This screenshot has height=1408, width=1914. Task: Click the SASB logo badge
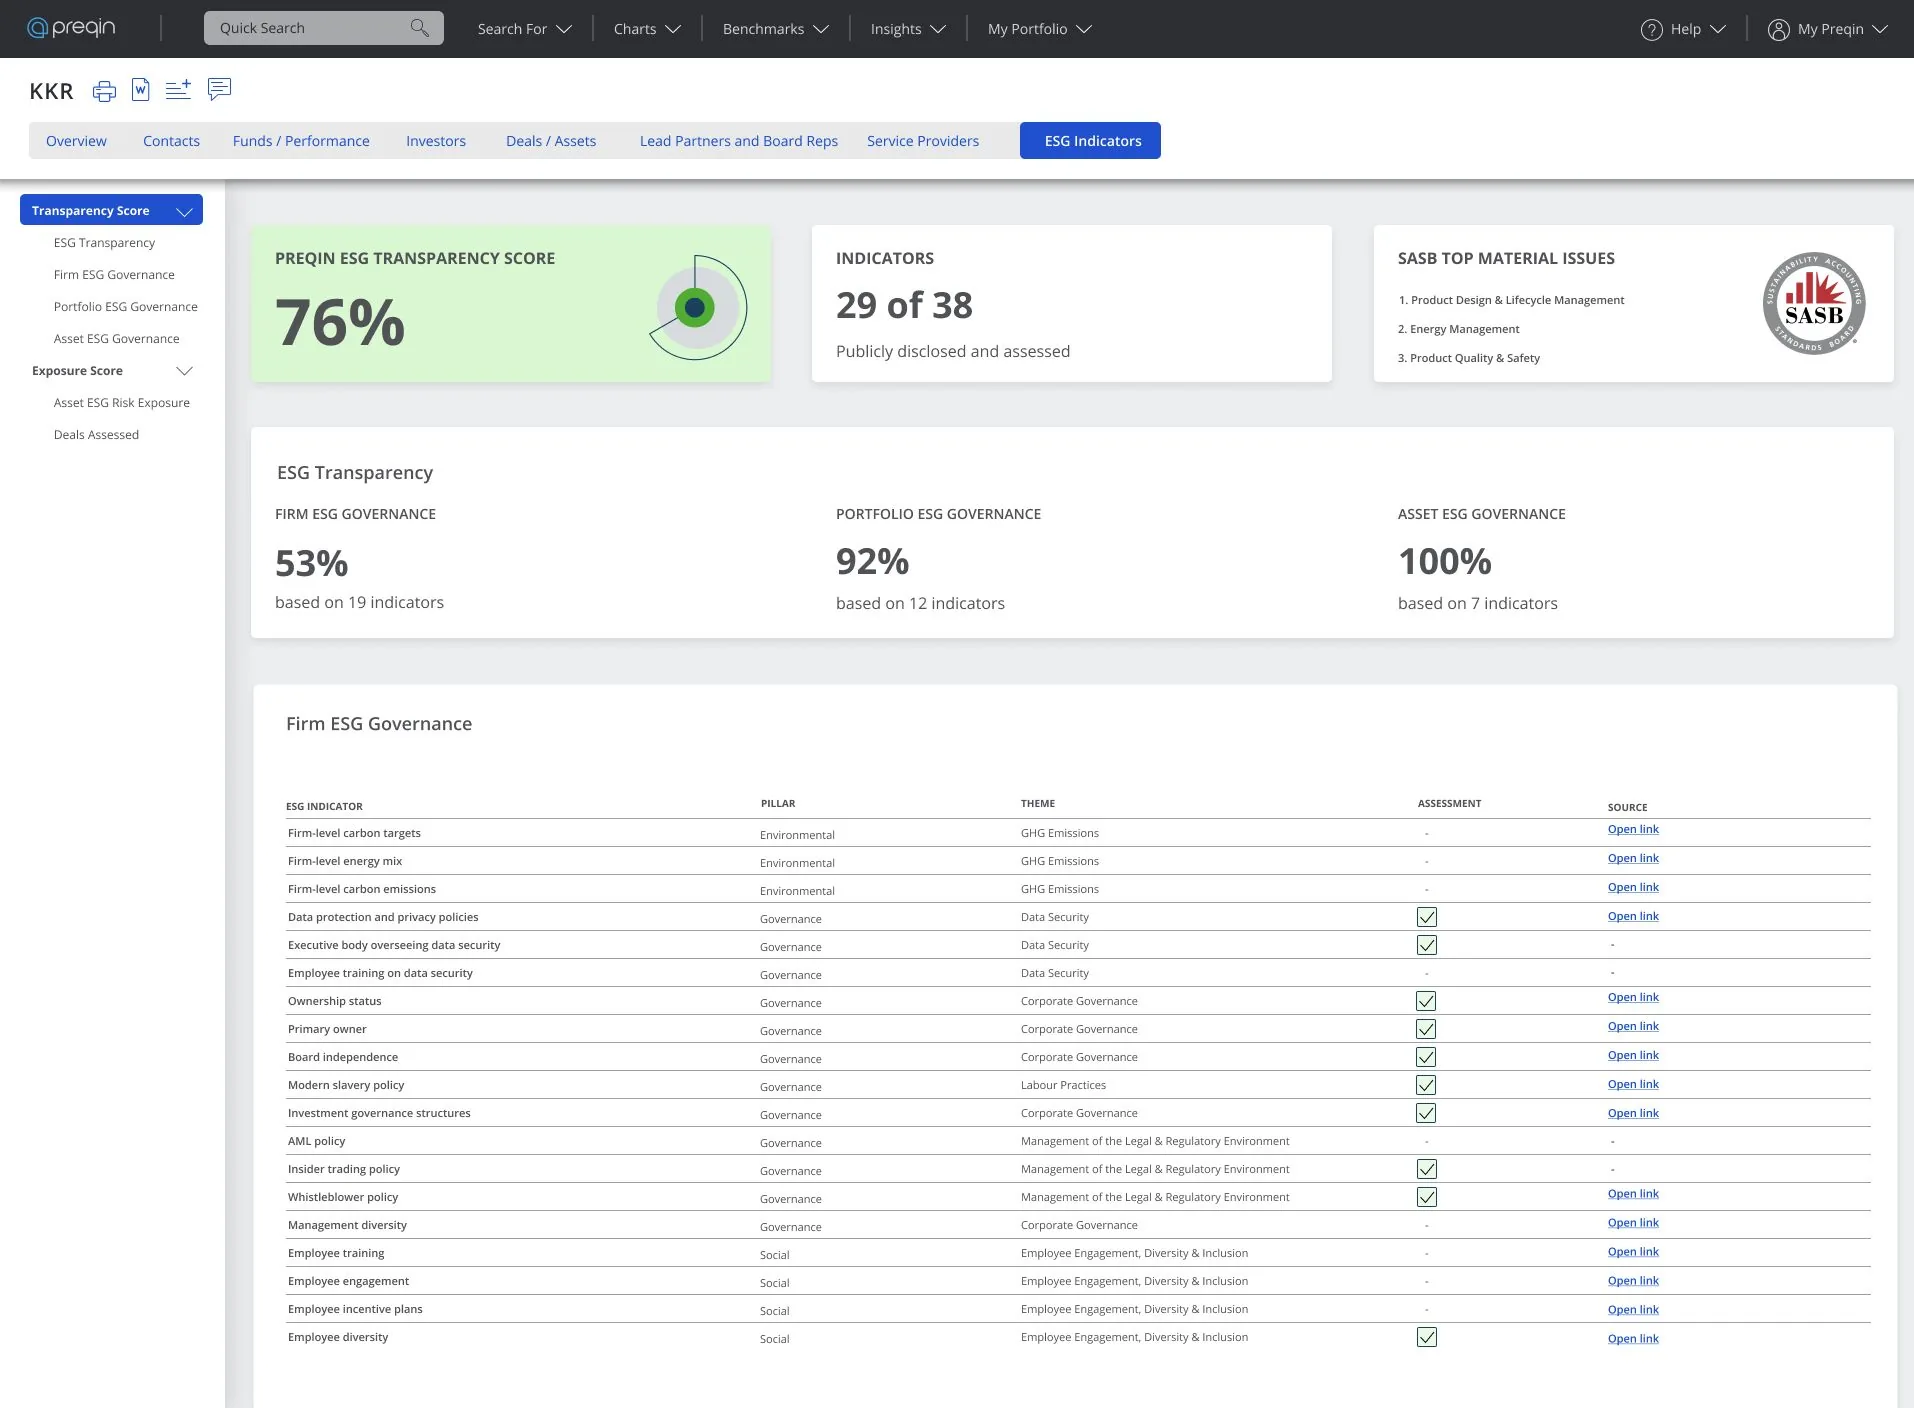click(1814, 303)
